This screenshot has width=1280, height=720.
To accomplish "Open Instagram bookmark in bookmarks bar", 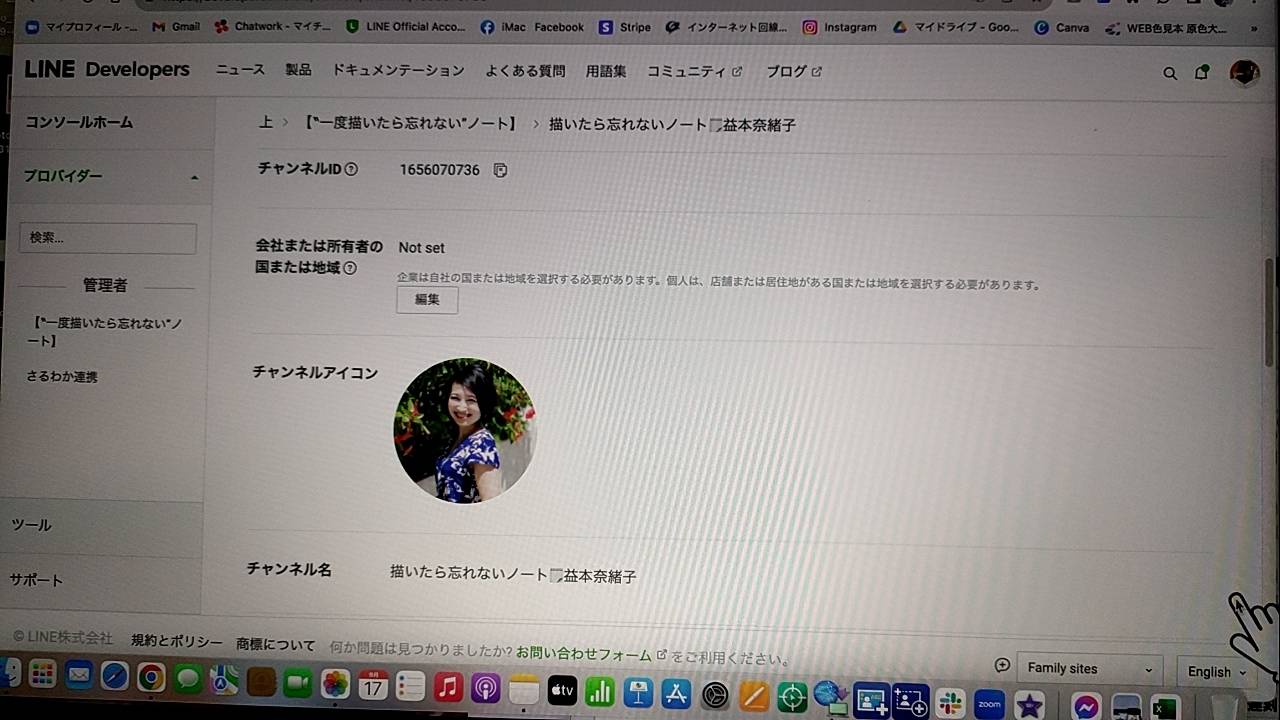I will click(840, 27).
